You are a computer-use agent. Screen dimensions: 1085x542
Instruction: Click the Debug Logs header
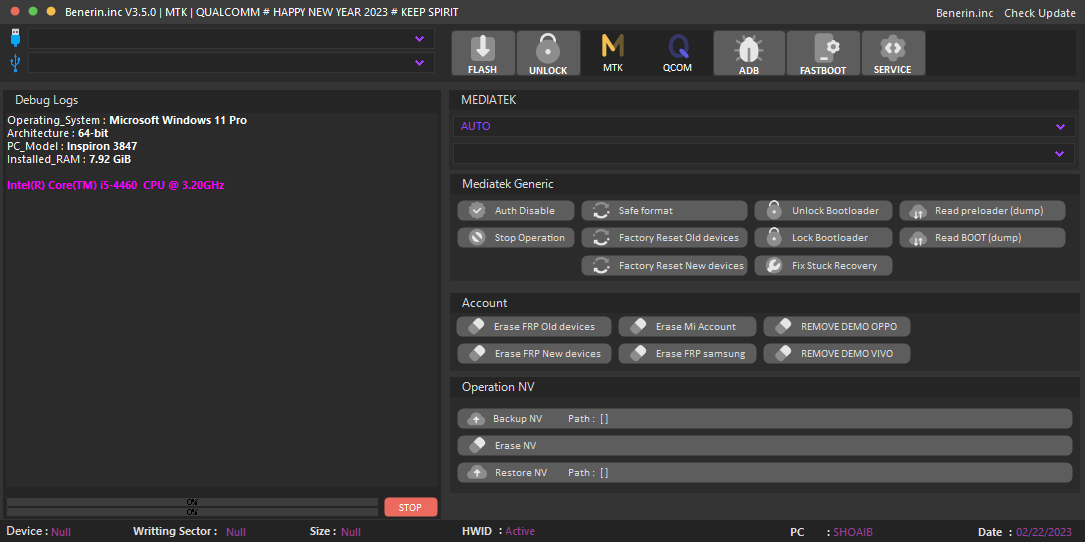[46, 100]
